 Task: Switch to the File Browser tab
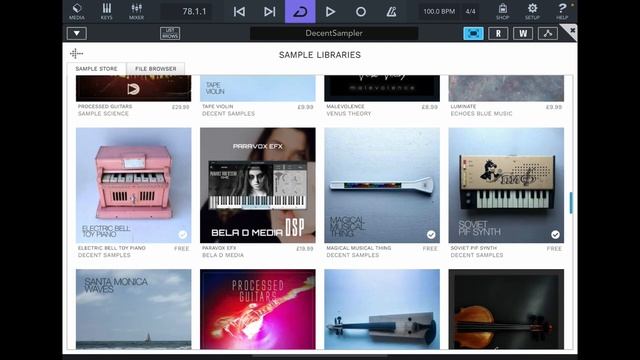156,69
